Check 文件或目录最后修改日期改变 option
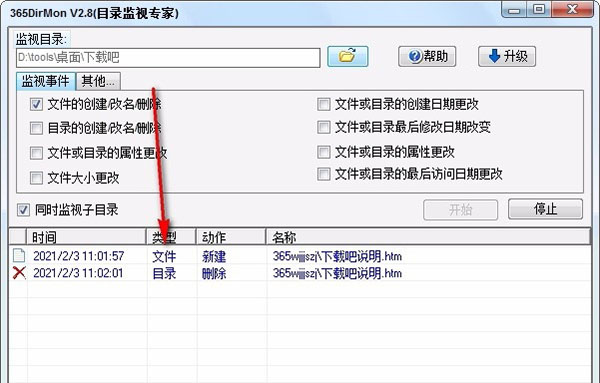The width and height of the screenshot is (600, 383). pos(324,127)
